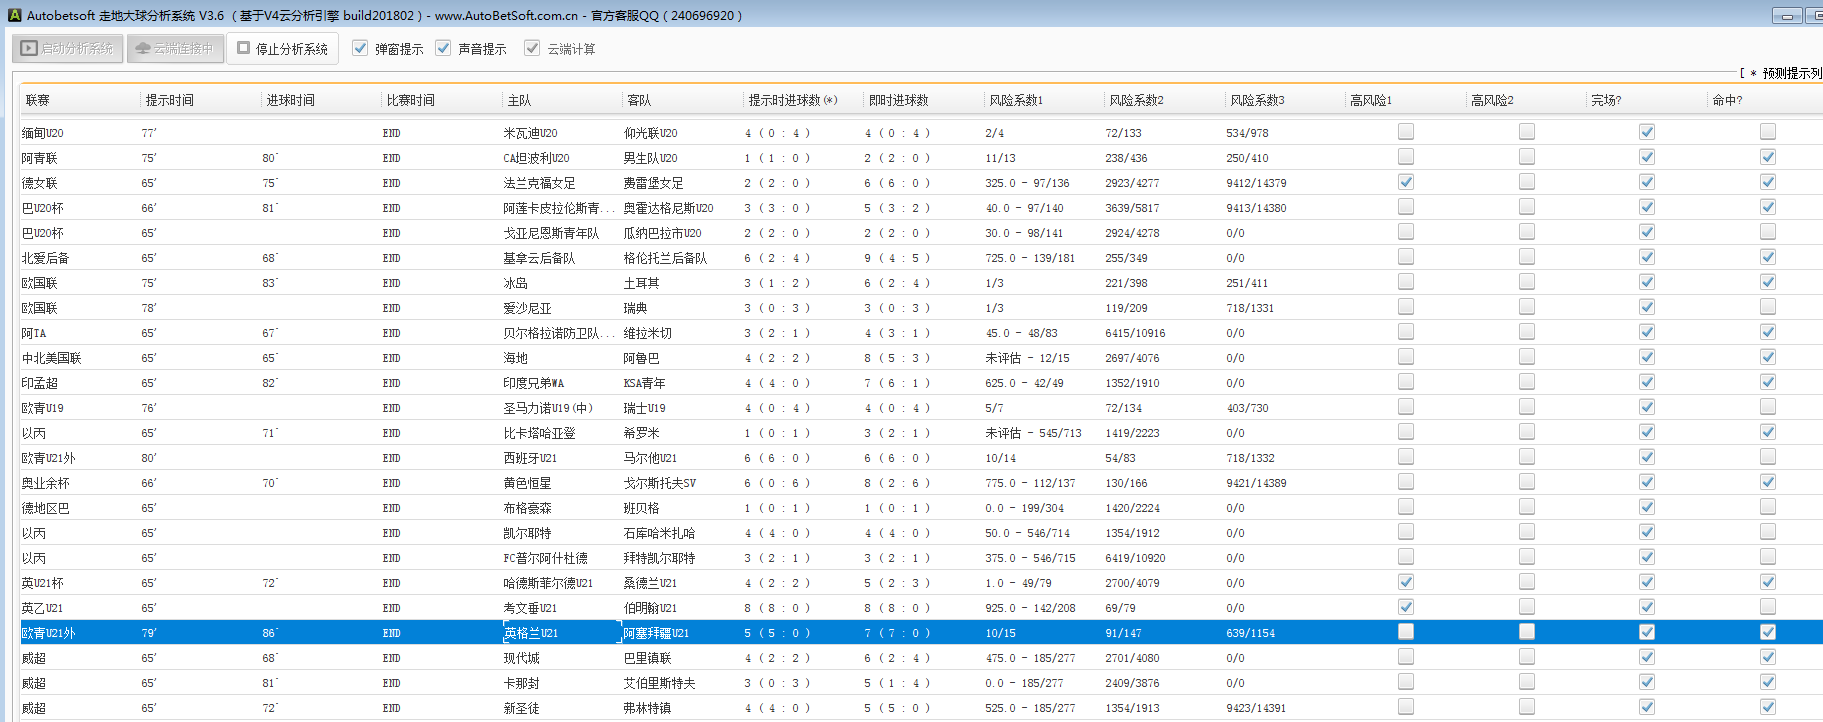
Task: Click the Autobetsoft app icon in title bar
Action: click(x=14, y=15)
